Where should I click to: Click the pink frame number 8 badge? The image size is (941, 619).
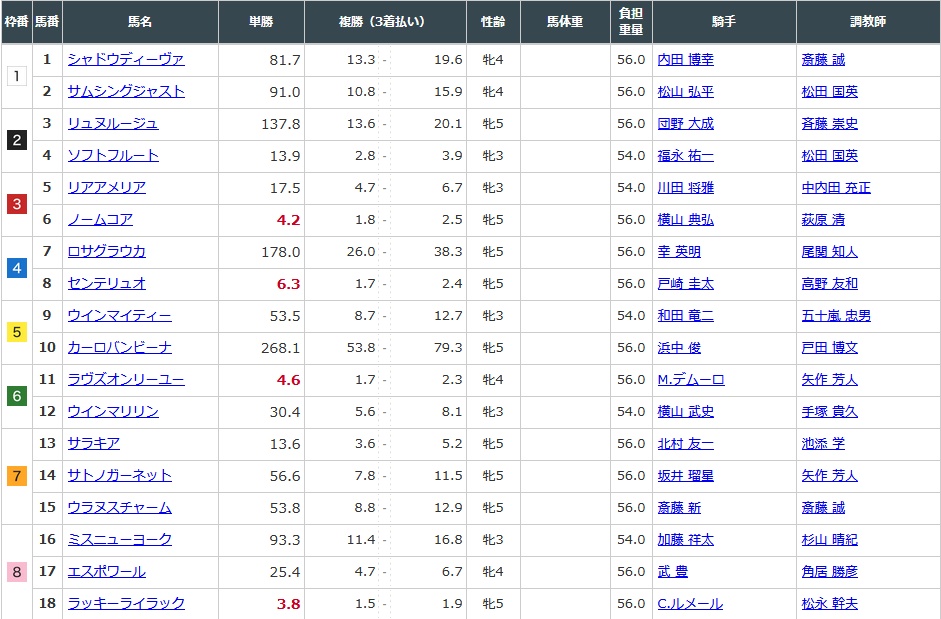point(16,572)
